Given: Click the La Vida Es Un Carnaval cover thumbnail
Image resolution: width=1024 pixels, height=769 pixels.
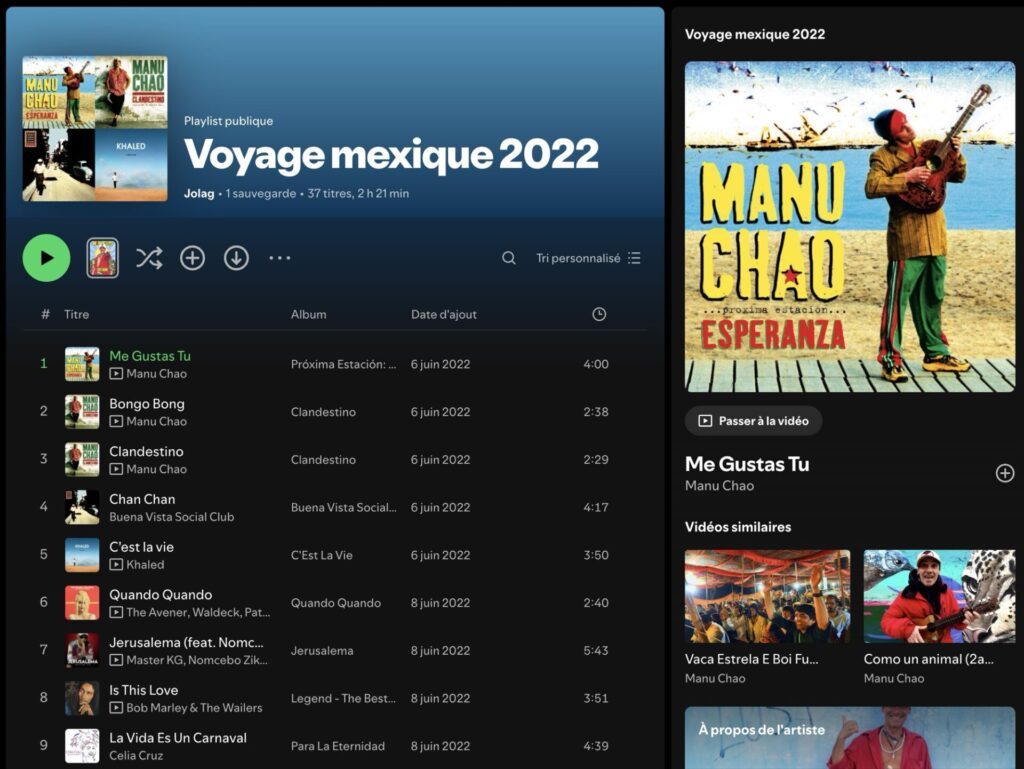Looking at the screenshot, I should pyautogui.click(x=82, y=745).
